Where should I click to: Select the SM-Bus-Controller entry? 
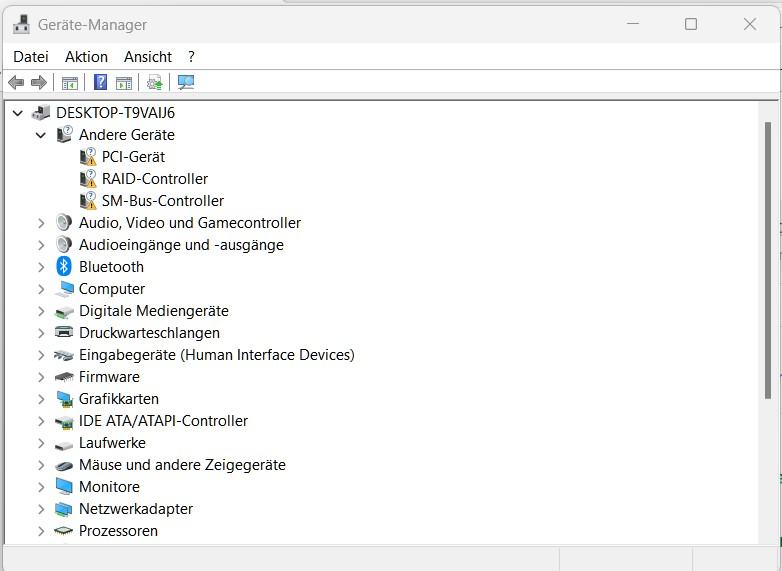pyautogui.click(x=163, y=200)
